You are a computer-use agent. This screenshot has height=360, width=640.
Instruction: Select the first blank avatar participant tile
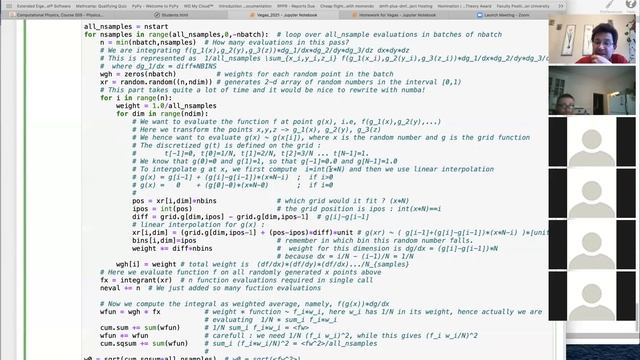click(x=592, y=142)
